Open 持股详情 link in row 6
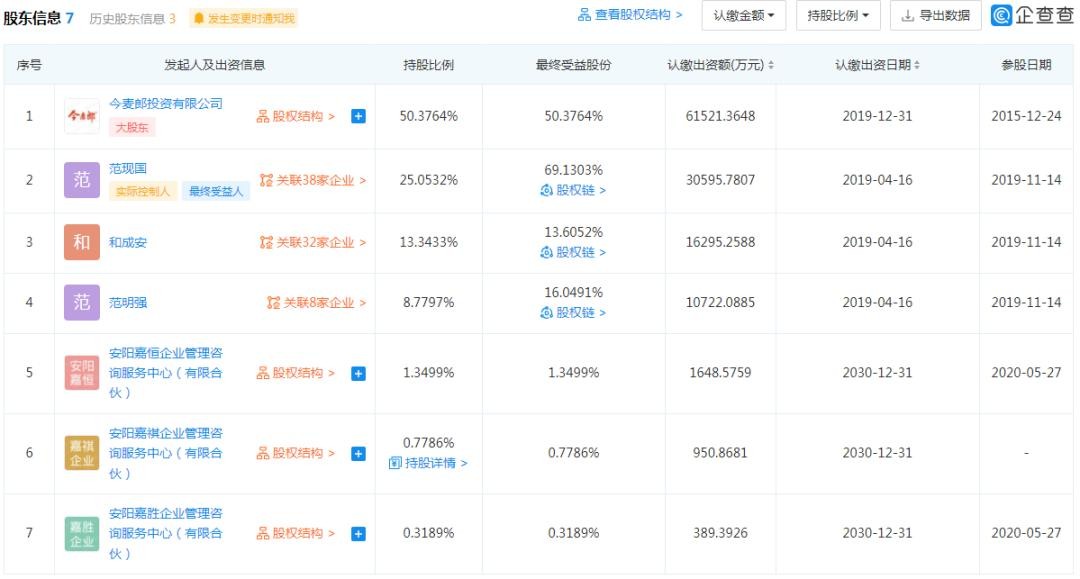This screenshot has width=1080, height=579. coord(428,463)
